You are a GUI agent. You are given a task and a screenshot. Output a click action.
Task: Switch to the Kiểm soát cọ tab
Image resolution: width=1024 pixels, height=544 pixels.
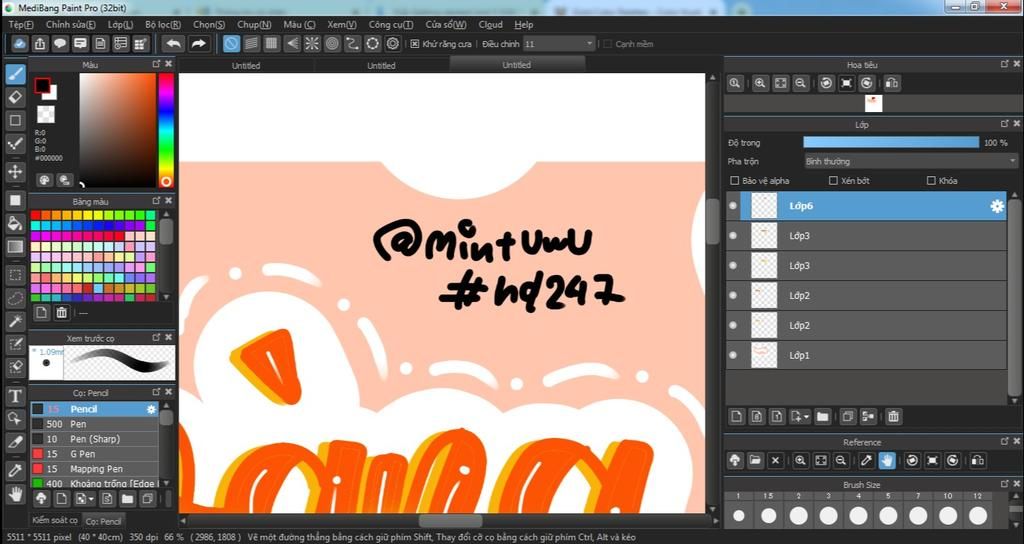click(x=55, y=520)
